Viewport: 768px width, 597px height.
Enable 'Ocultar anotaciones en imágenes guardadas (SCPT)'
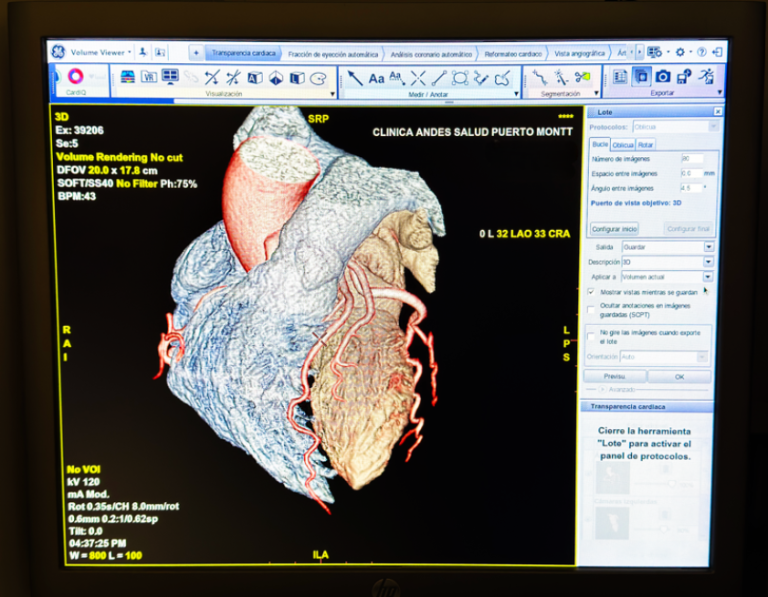591,310
